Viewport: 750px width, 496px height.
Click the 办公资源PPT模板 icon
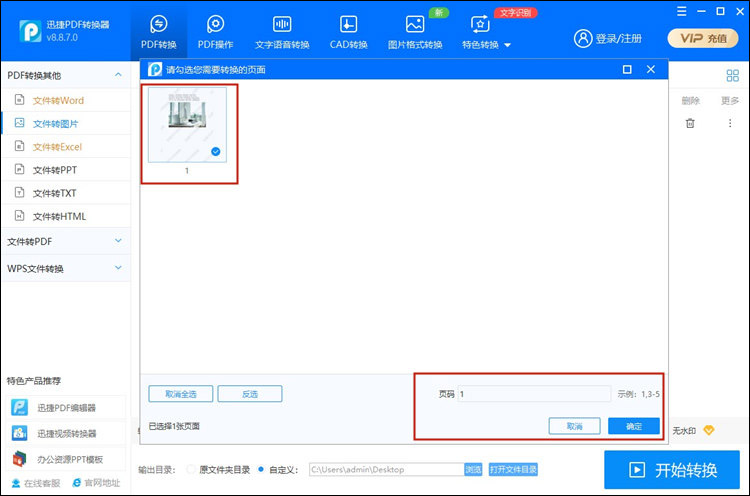click(20, 459)
